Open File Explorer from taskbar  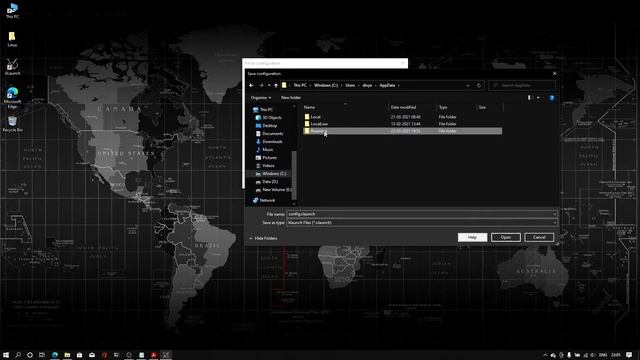pyautogui.click(x=67, y=355)
